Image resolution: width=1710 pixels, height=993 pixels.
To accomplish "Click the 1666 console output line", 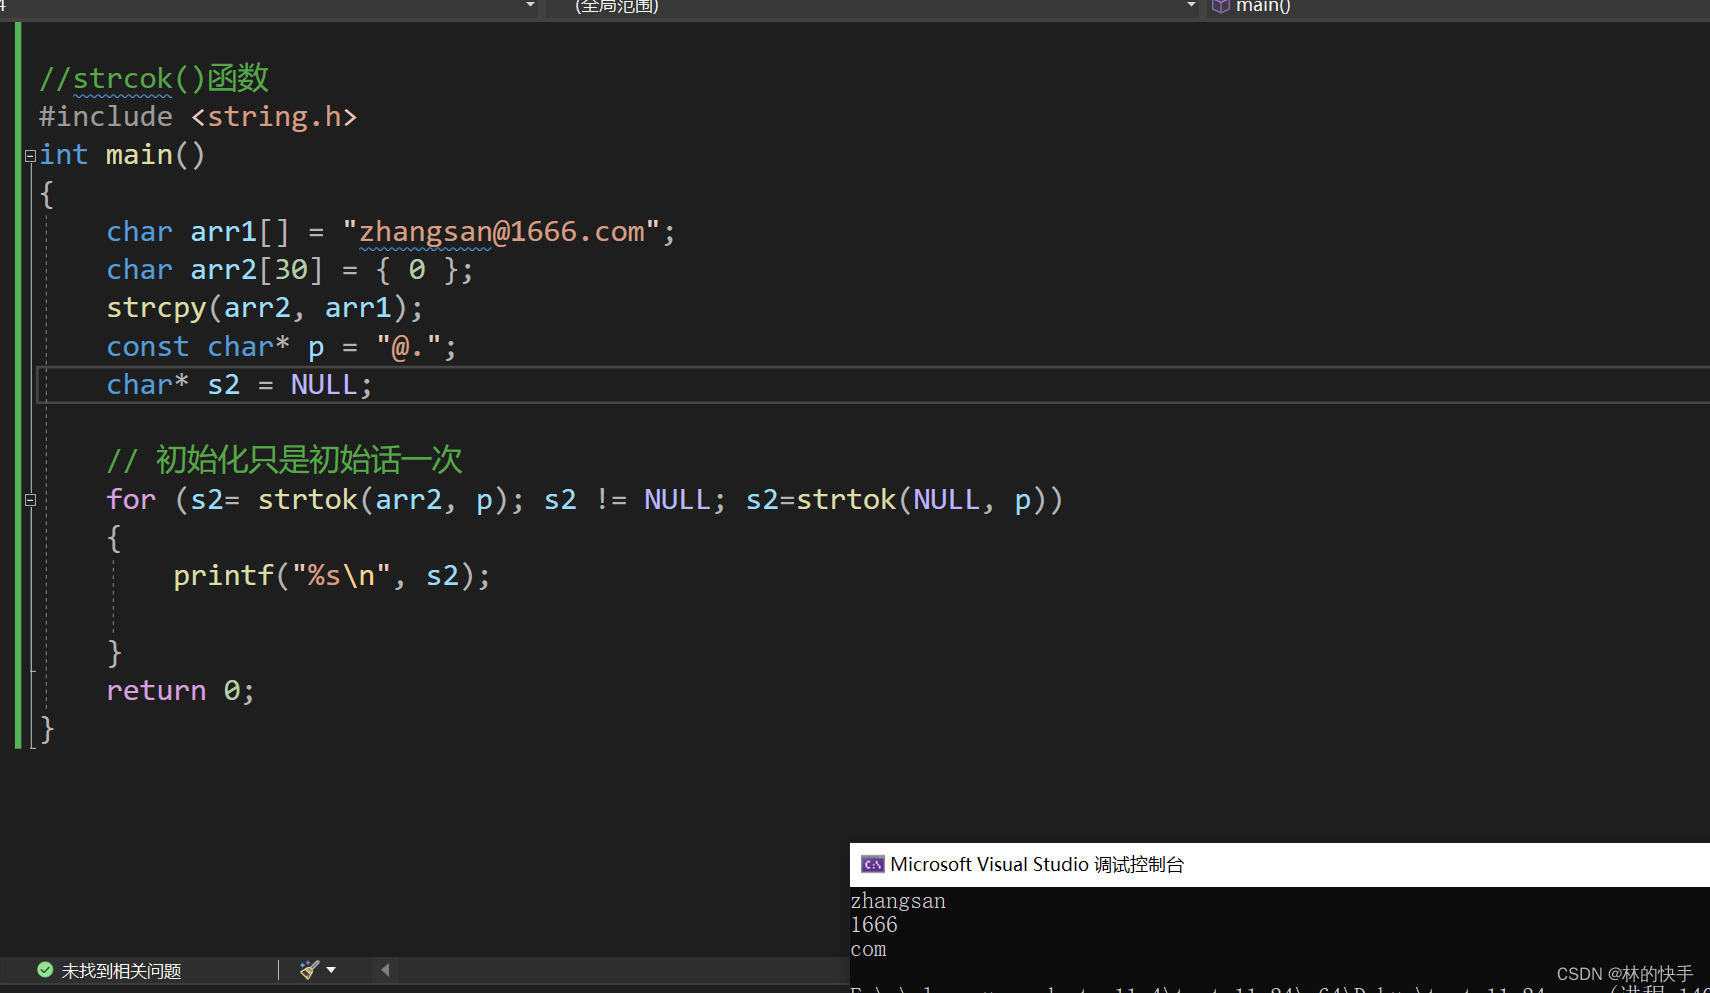I will [874, 925].
